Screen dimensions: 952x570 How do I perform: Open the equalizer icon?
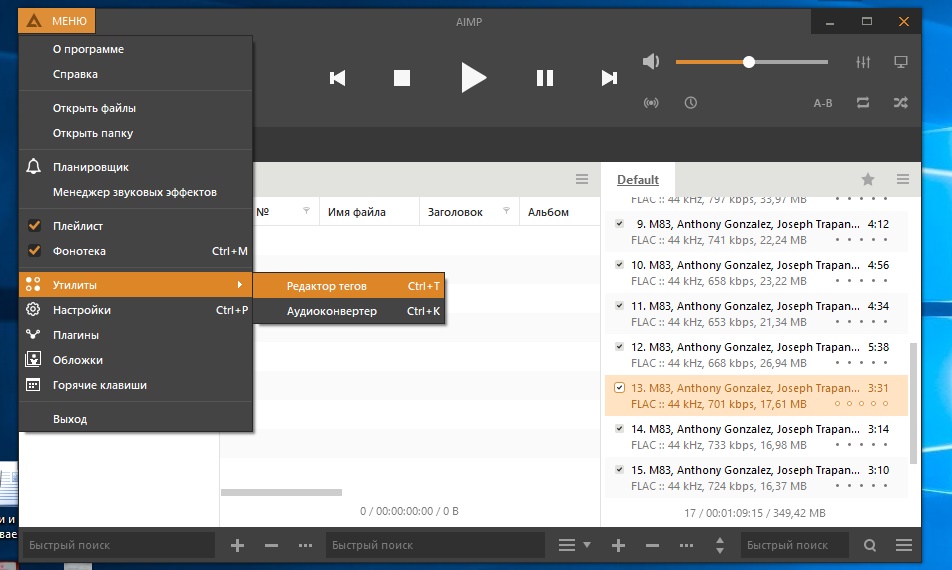click(x=864, y=62)
